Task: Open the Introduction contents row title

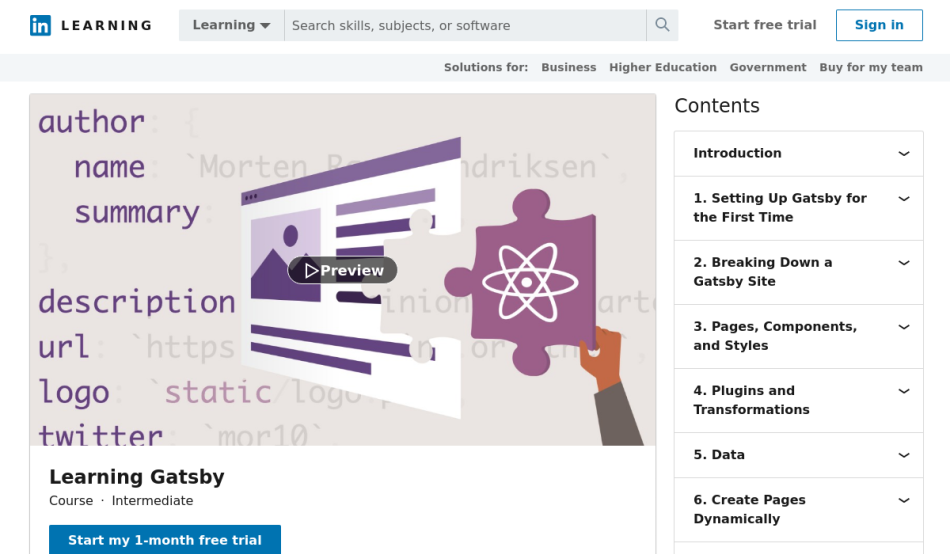Action: click(737, 153)
